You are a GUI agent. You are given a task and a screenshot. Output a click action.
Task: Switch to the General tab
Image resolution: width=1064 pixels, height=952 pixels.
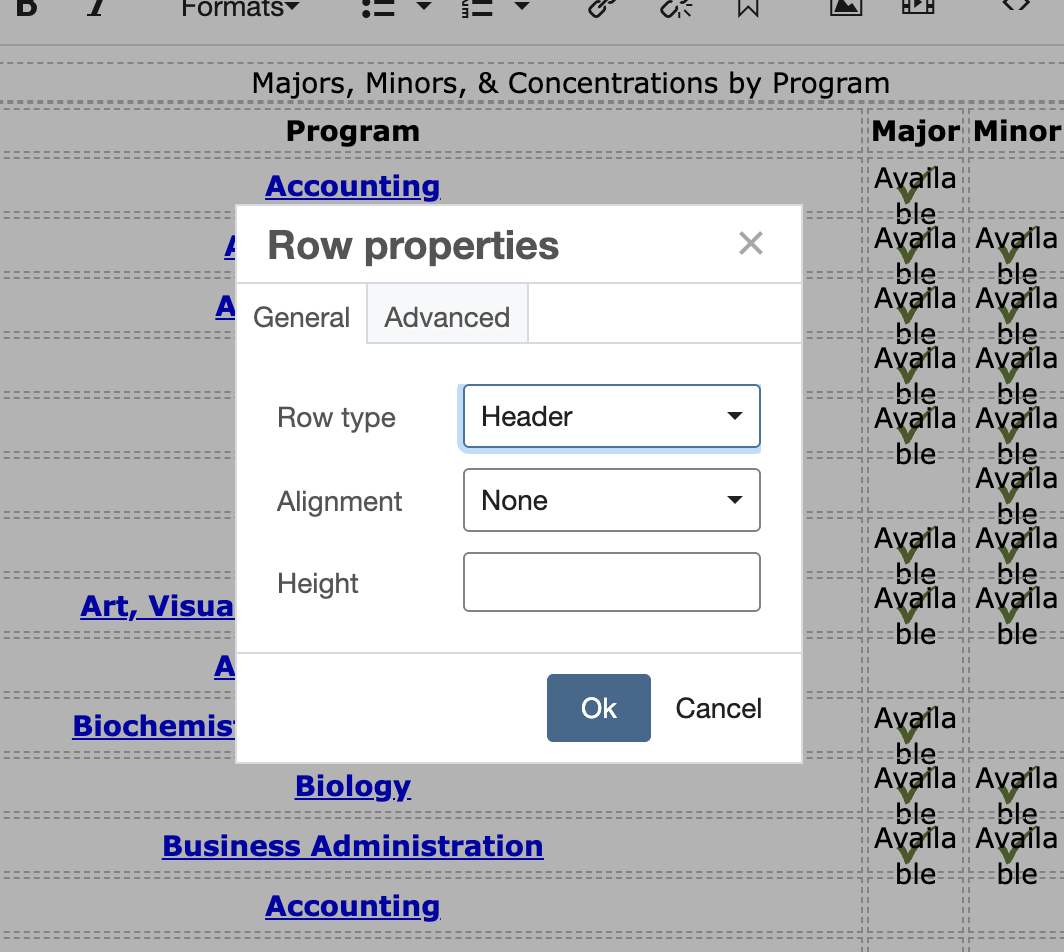coord(301,316)
